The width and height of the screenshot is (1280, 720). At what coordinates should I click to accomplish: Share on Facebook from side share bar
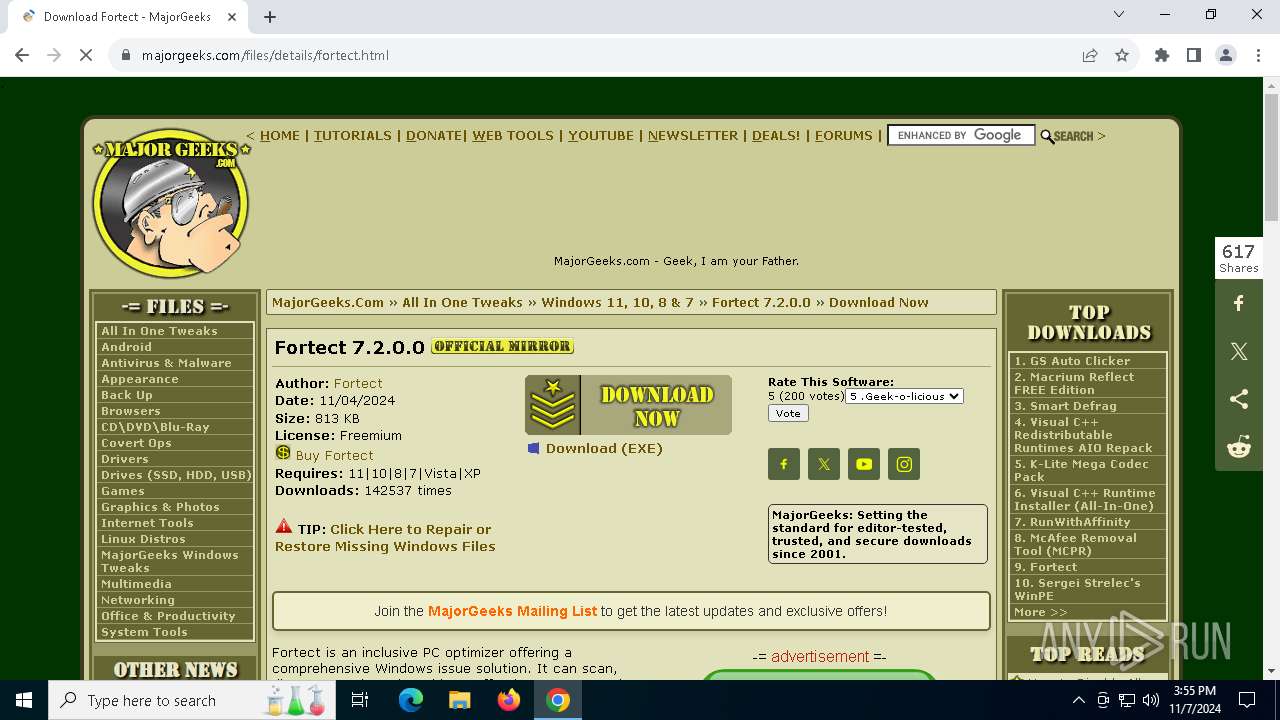tap(1239, 303)
